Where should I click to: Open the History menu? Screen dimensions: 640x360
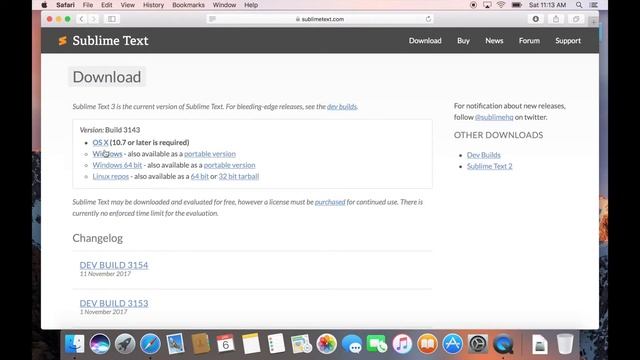pos(153,5)
